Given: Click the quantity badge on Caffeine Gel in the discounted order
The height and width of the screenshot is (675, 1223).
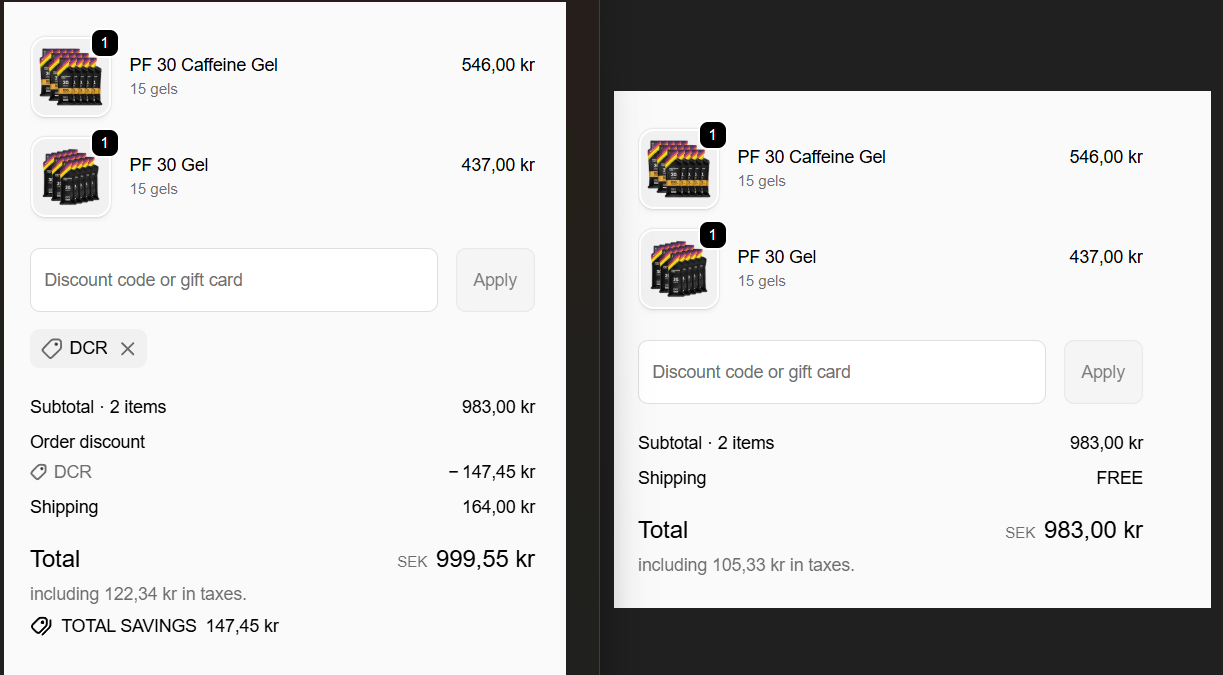Looking at the screenshot, I should coord(105,43).
